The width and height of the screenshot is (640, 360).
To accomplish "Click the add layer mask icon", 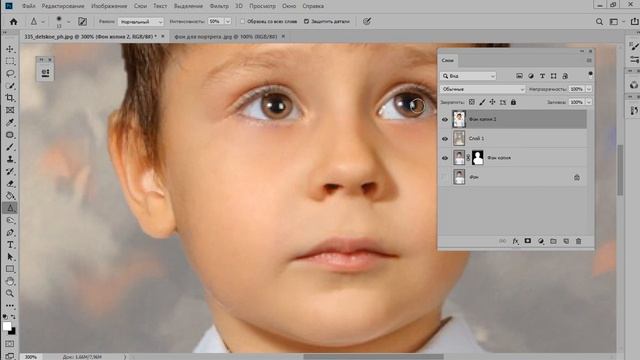I will (x=528, y=241).
